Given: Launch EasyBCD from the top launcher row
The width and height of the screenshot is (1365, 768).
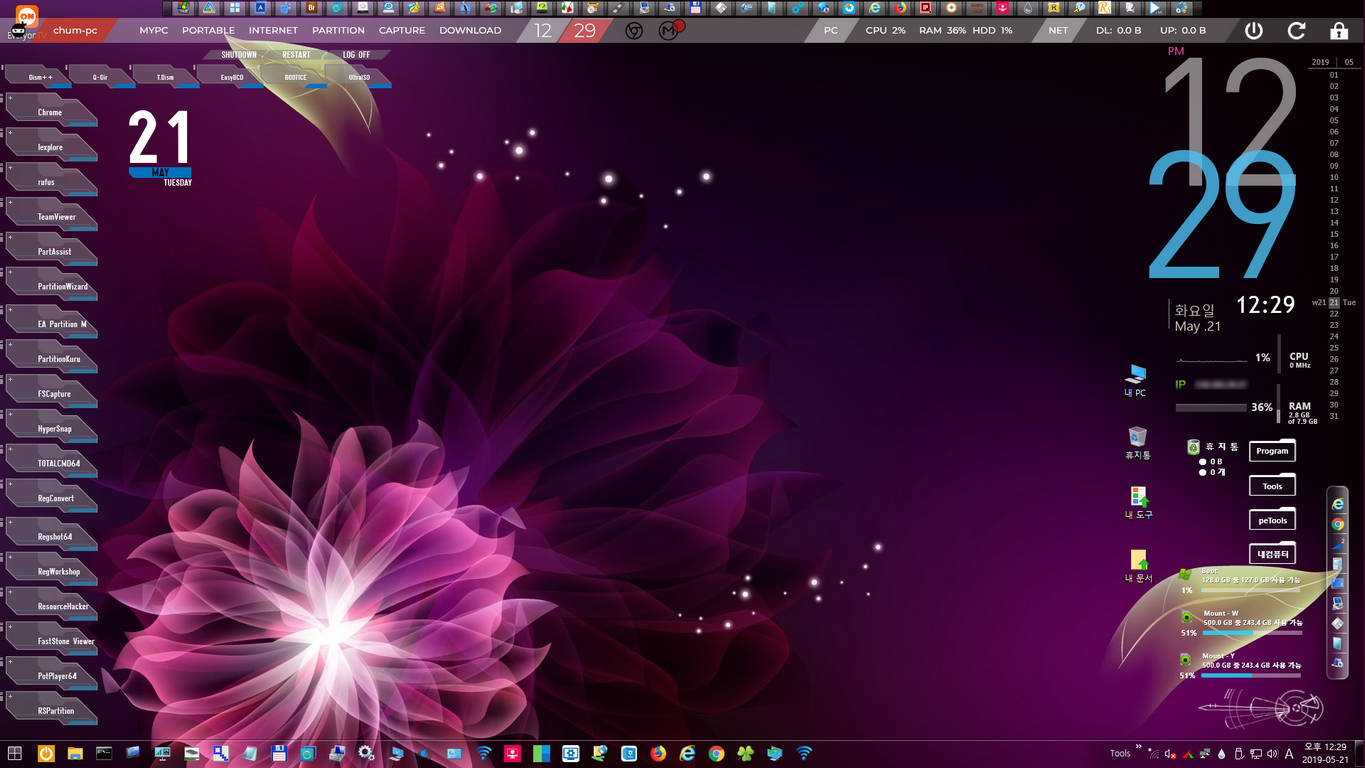Looking at the screenshot, I should pyautogui.click(x=232, y=76).
